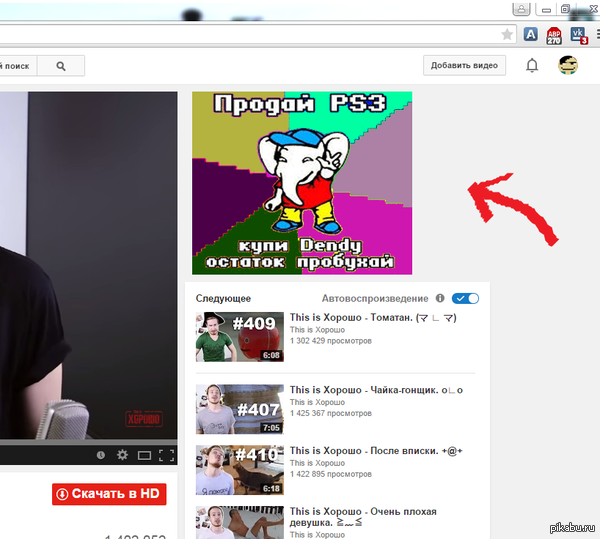Screen dimensions: 600x539
Task: Click the blue A extension icon
Action: tap(531, 34)
